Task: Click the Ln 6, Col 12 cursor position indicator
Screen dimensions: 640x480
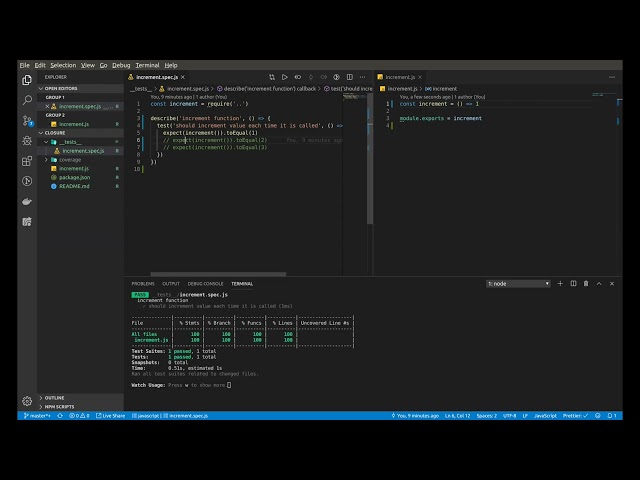Action: pyautogui.click(x=458, y=416)
